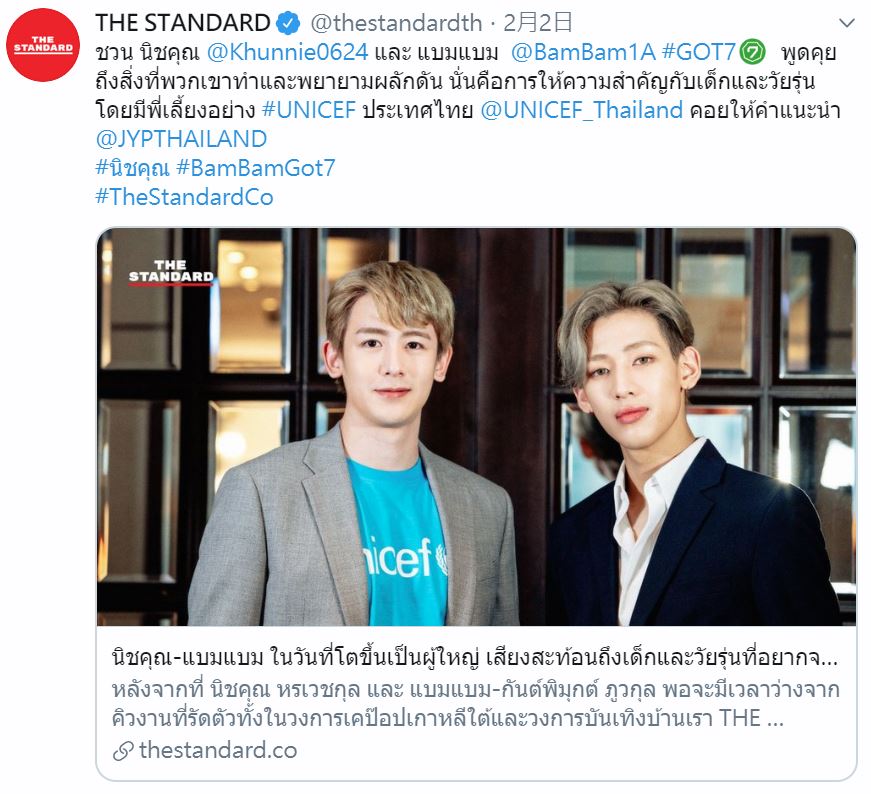Click the #TheStandardCo hashtag
This screenshot has height=794, width=871.
coord(184,197)
